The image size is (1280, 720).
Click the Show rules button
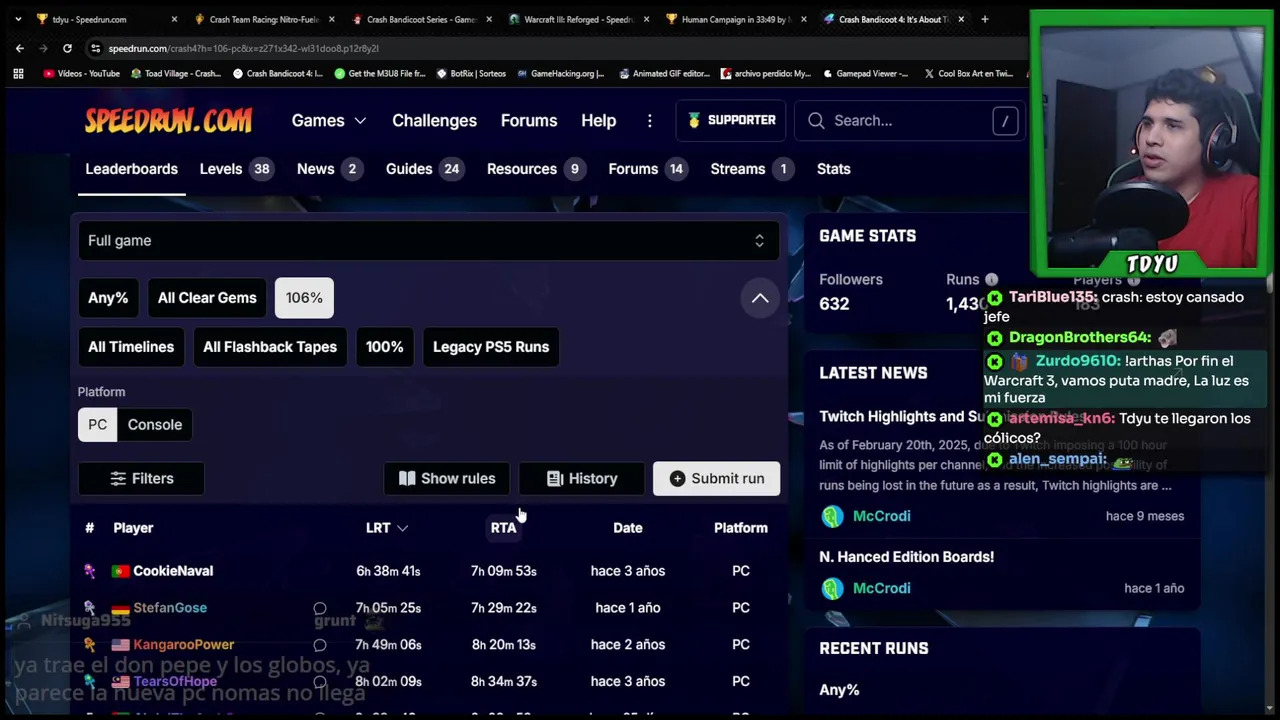coord(447,479)
